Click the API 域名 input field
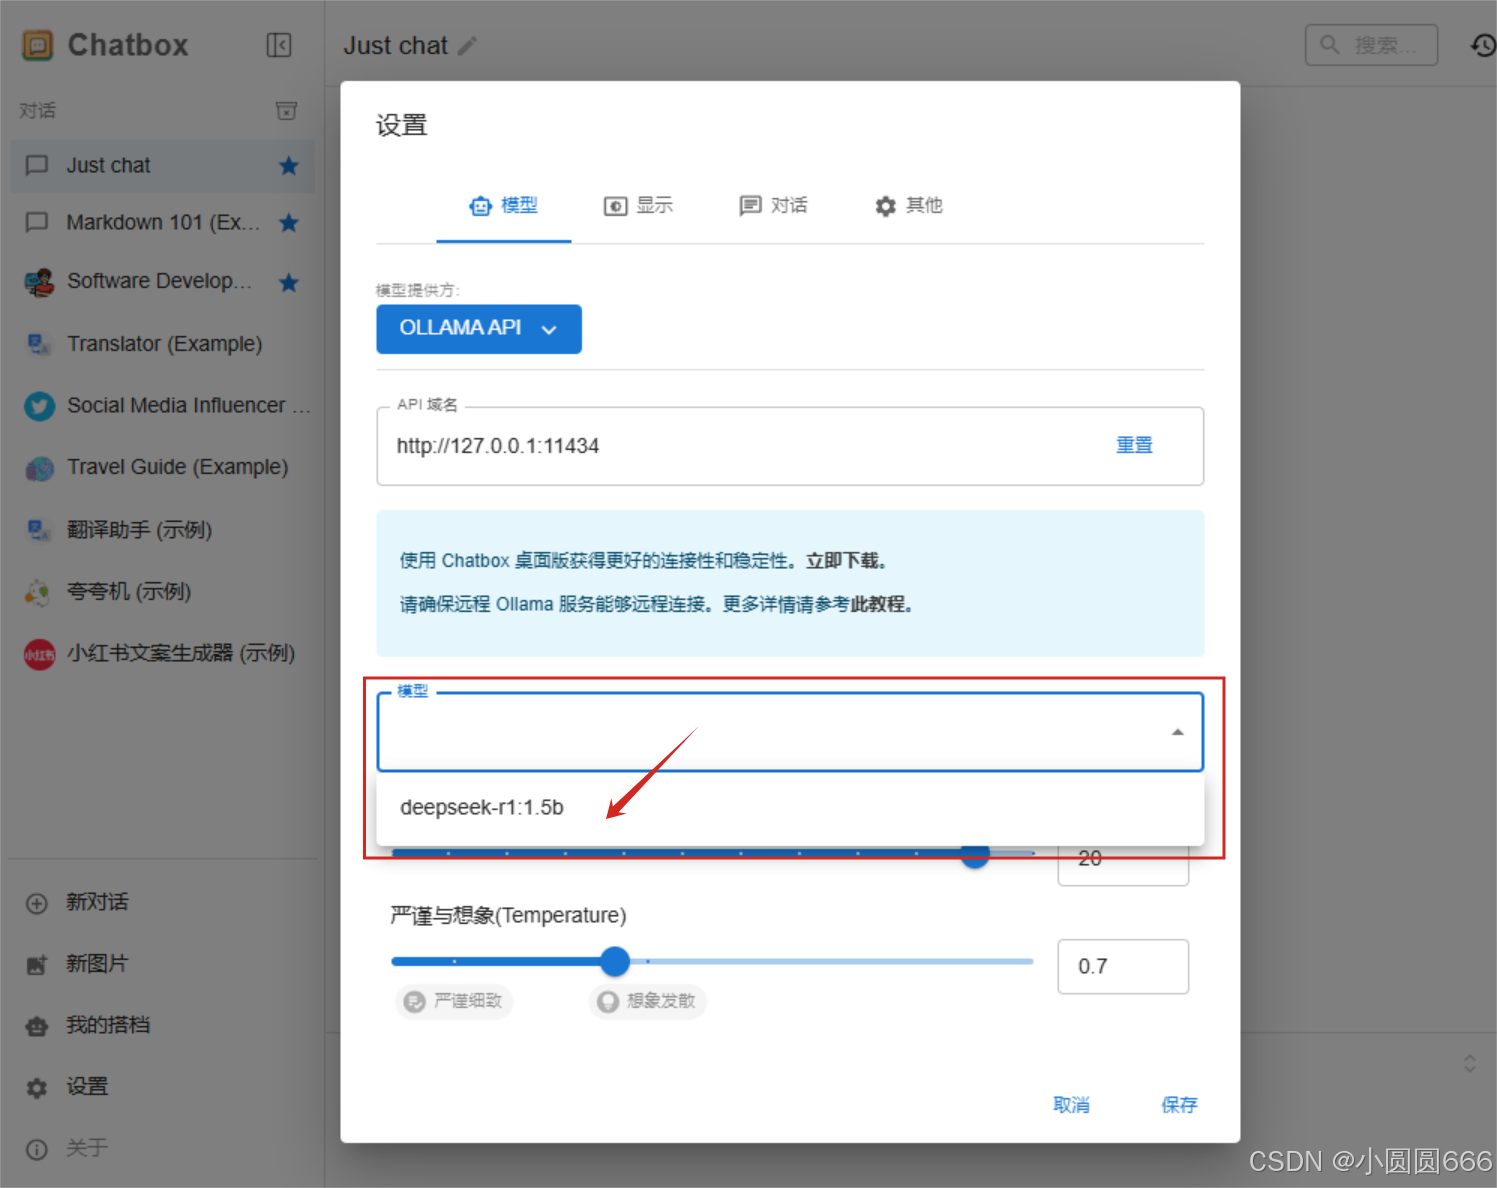Screen dimensions: 1497x1188 tap(790, 446)
